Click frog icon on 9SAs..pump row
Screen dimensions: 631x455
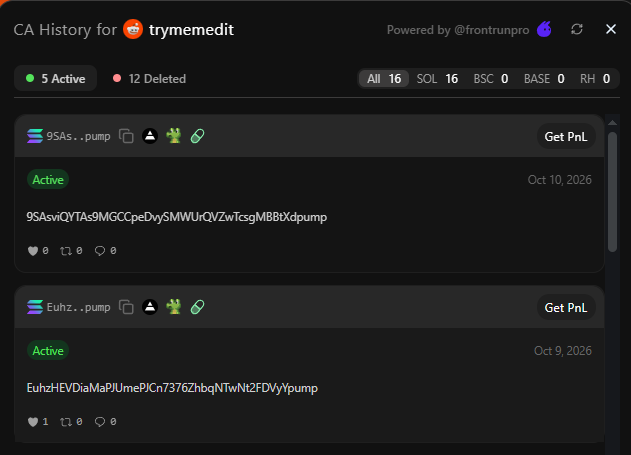click(x=174, y=136)
